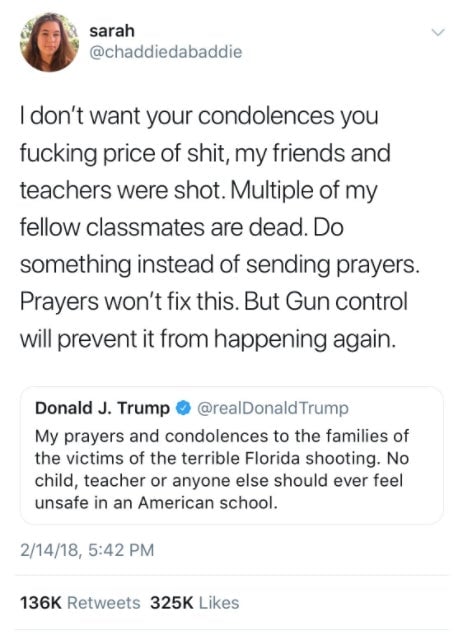
Task: View the 136K Retweets list
Action: (x=80, y=603)
